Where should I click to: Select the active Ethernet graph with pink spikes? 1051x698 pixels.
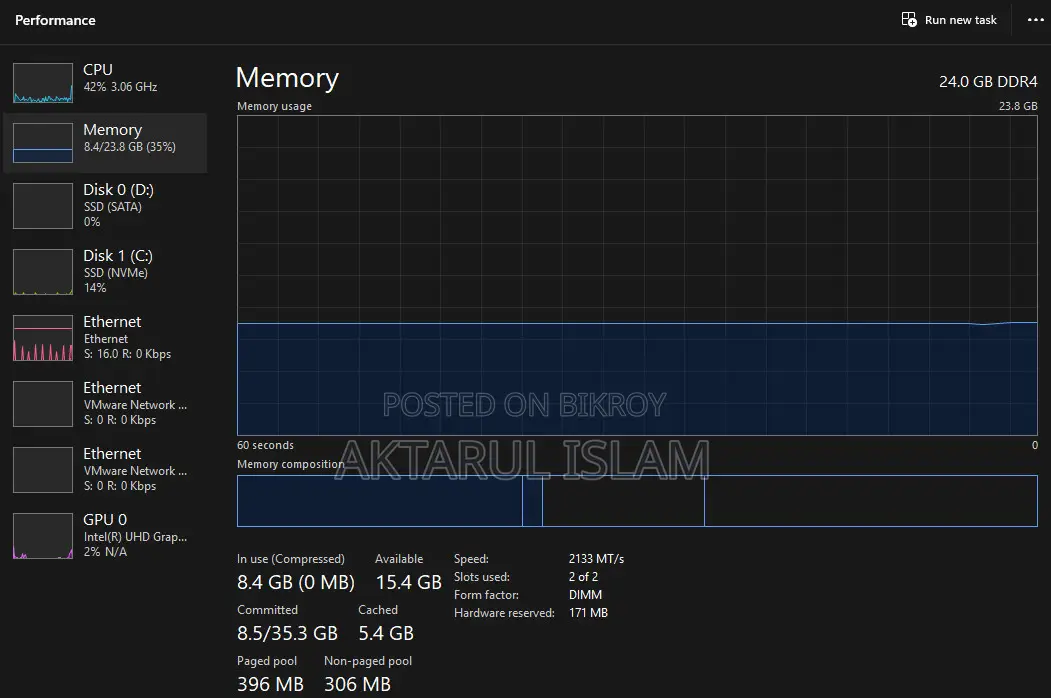[x=43, y=338]
